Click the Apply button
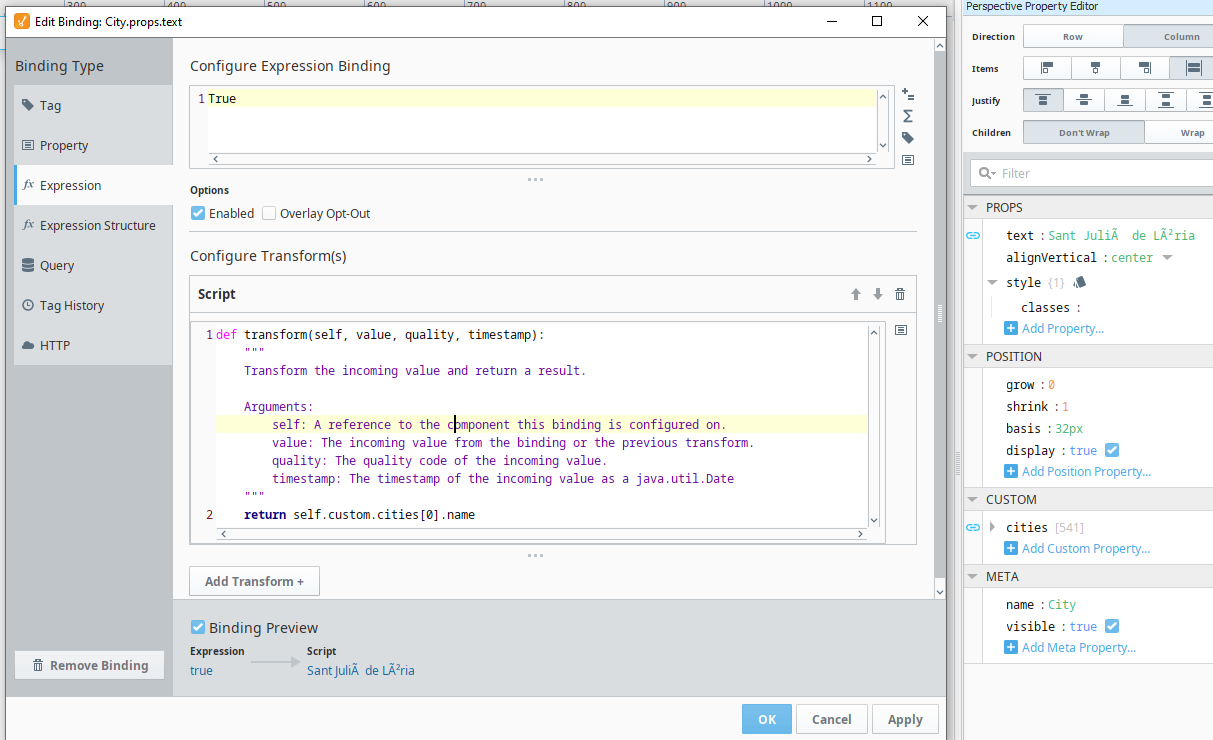Screen dimensions: 1213x740 [905, 719]
